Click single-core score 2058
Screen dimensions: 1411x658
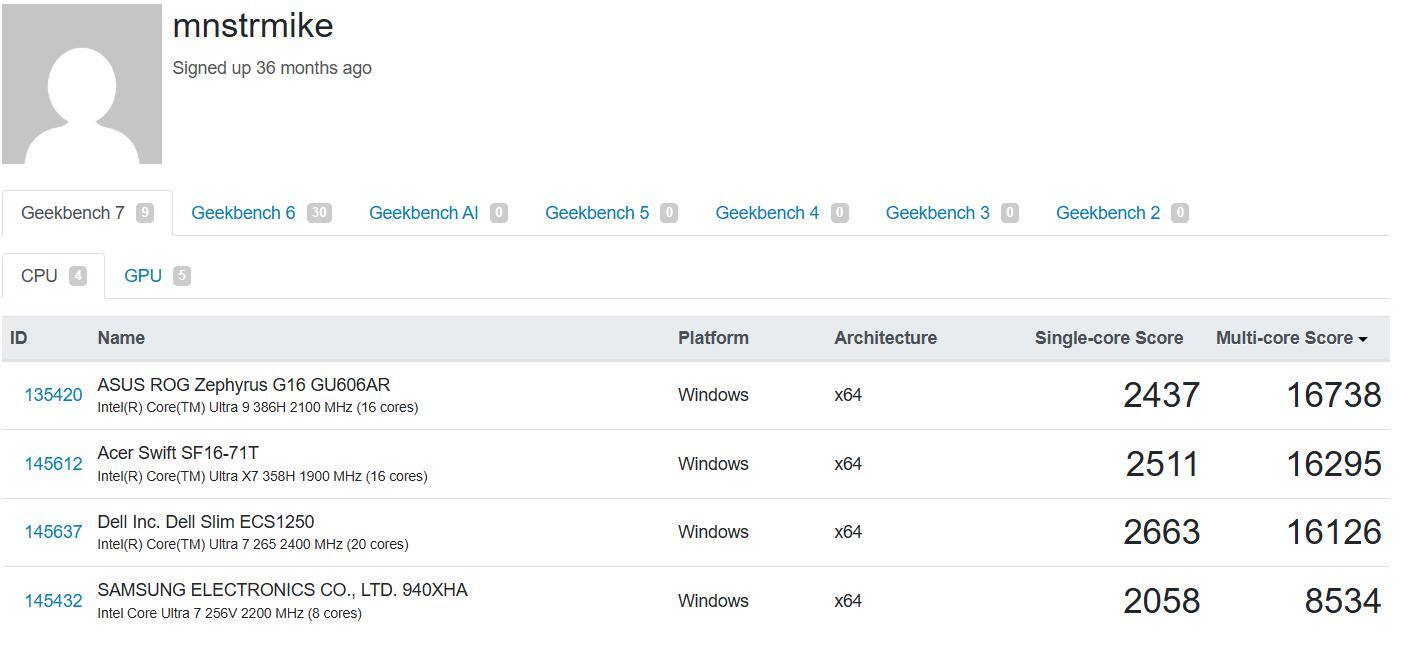[1161, 601]
